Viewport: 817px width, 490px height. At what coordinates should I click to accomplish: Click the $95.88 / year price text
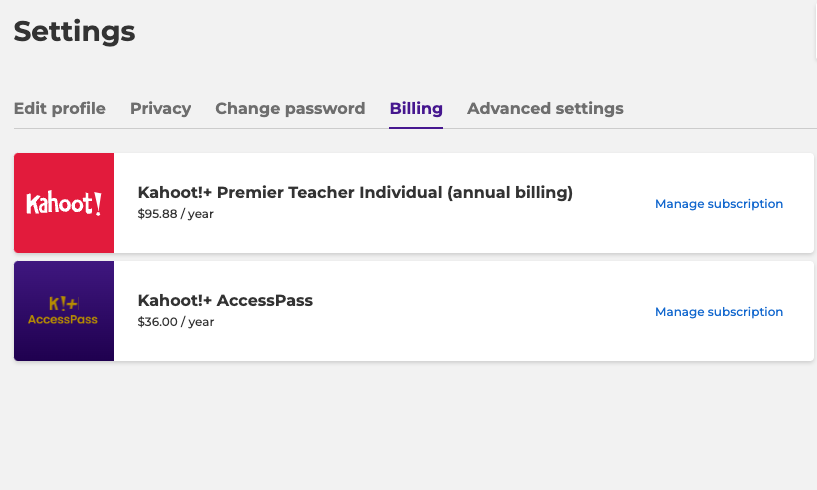[x=176, y=214]
